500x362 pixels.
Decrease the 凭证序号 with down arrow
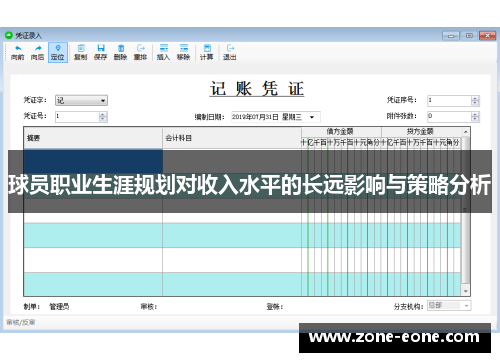coord(475,103)
